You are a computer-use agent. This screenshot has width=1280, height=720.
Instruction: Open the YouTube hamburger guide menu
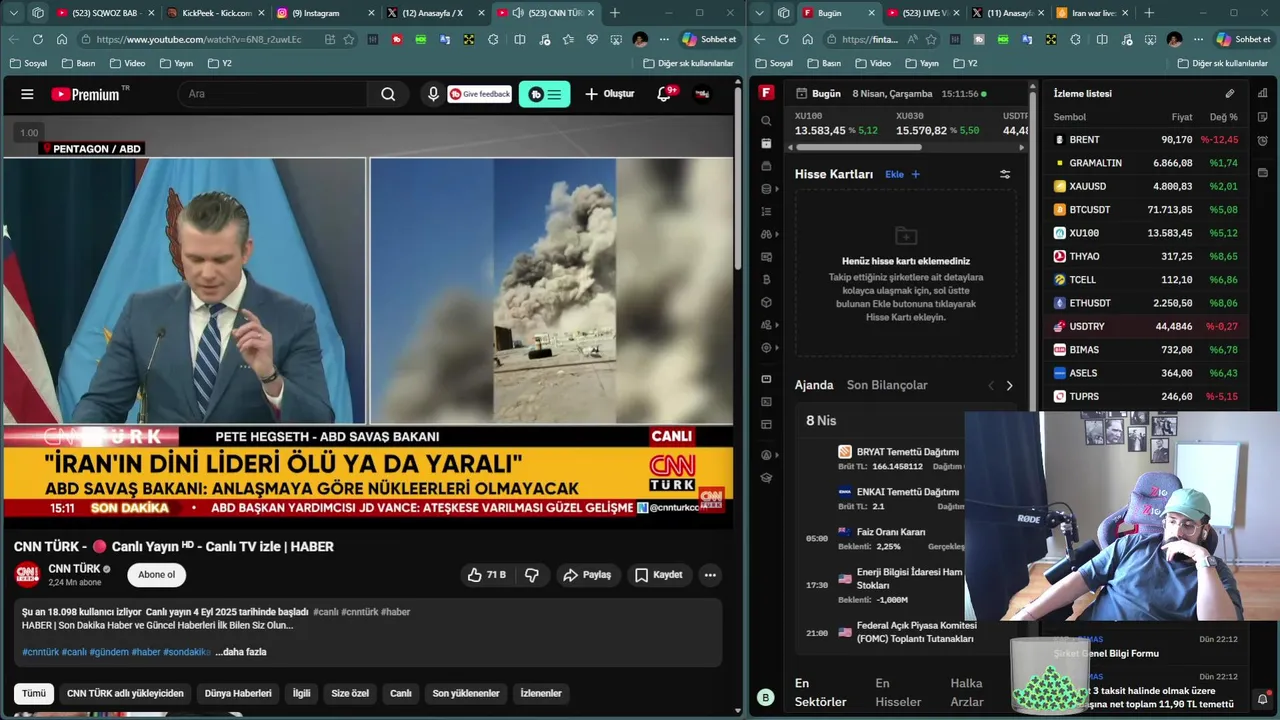click(x=27, y=94)
